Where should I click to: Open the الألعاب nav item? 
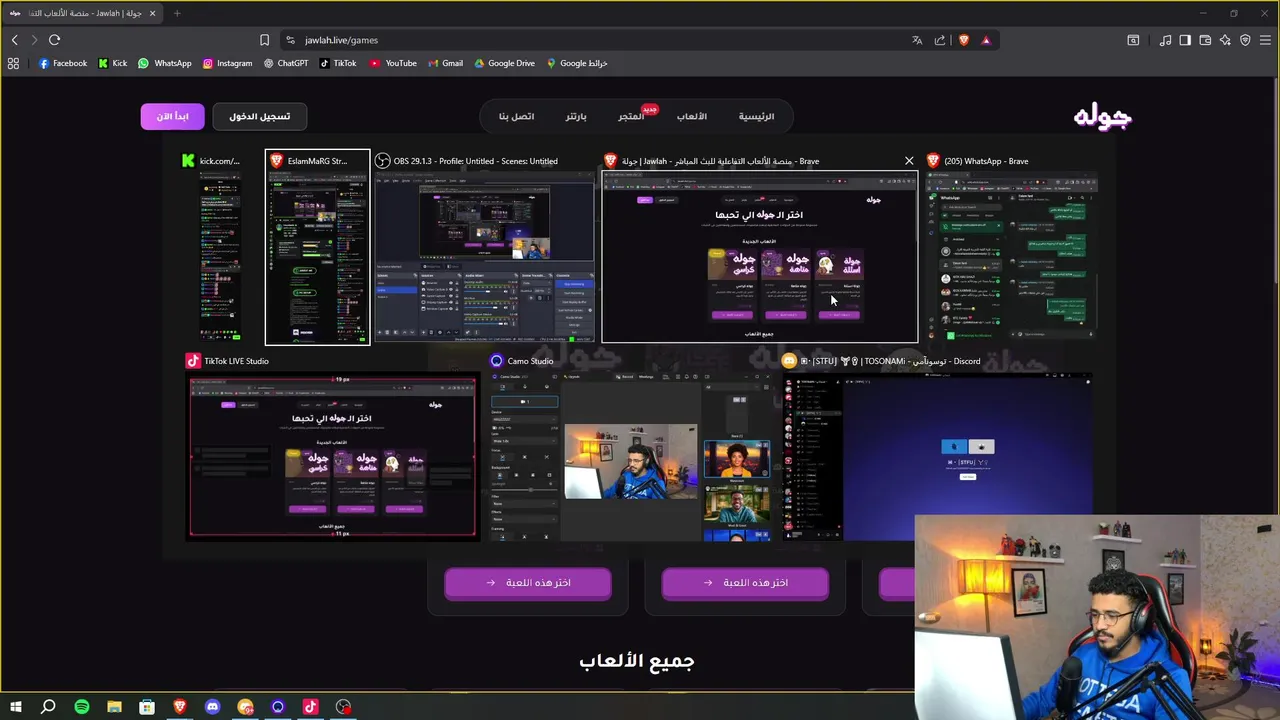click(x=691, y=116)
